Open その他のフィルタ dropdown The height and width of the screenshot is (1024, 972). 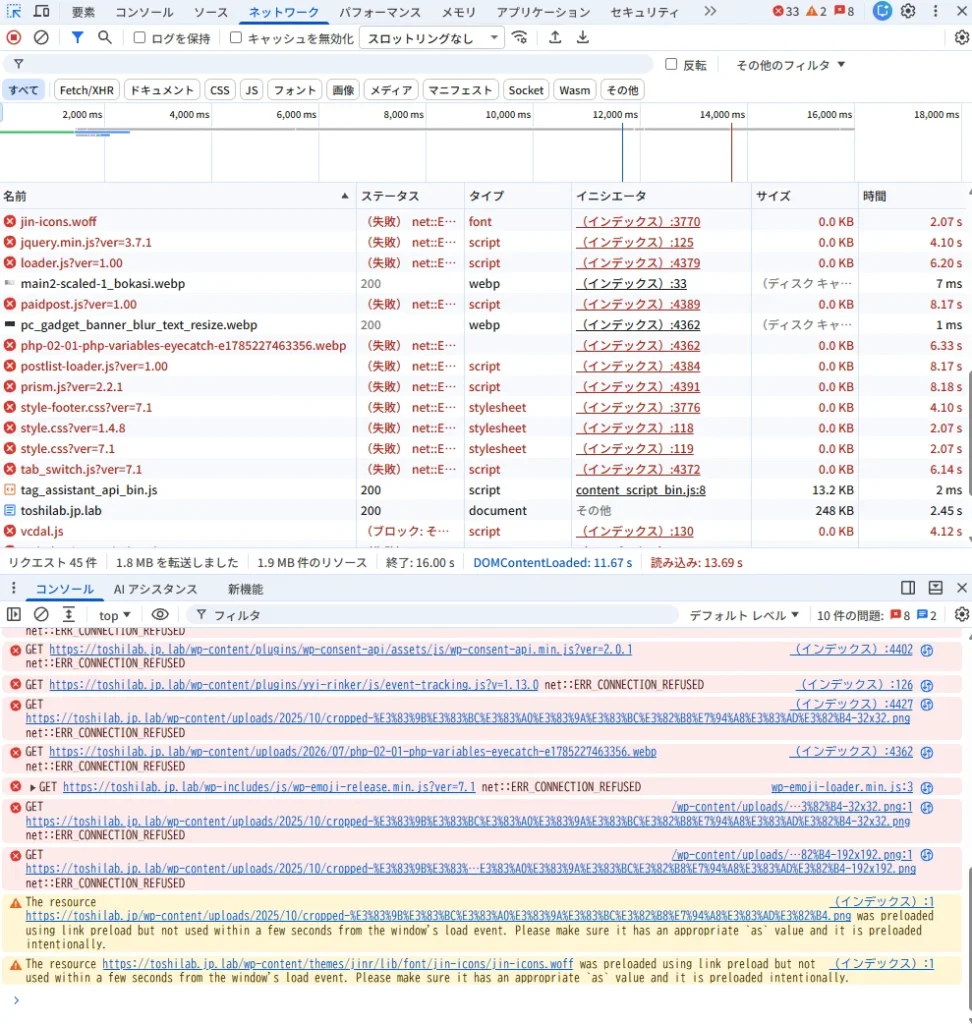790,65
